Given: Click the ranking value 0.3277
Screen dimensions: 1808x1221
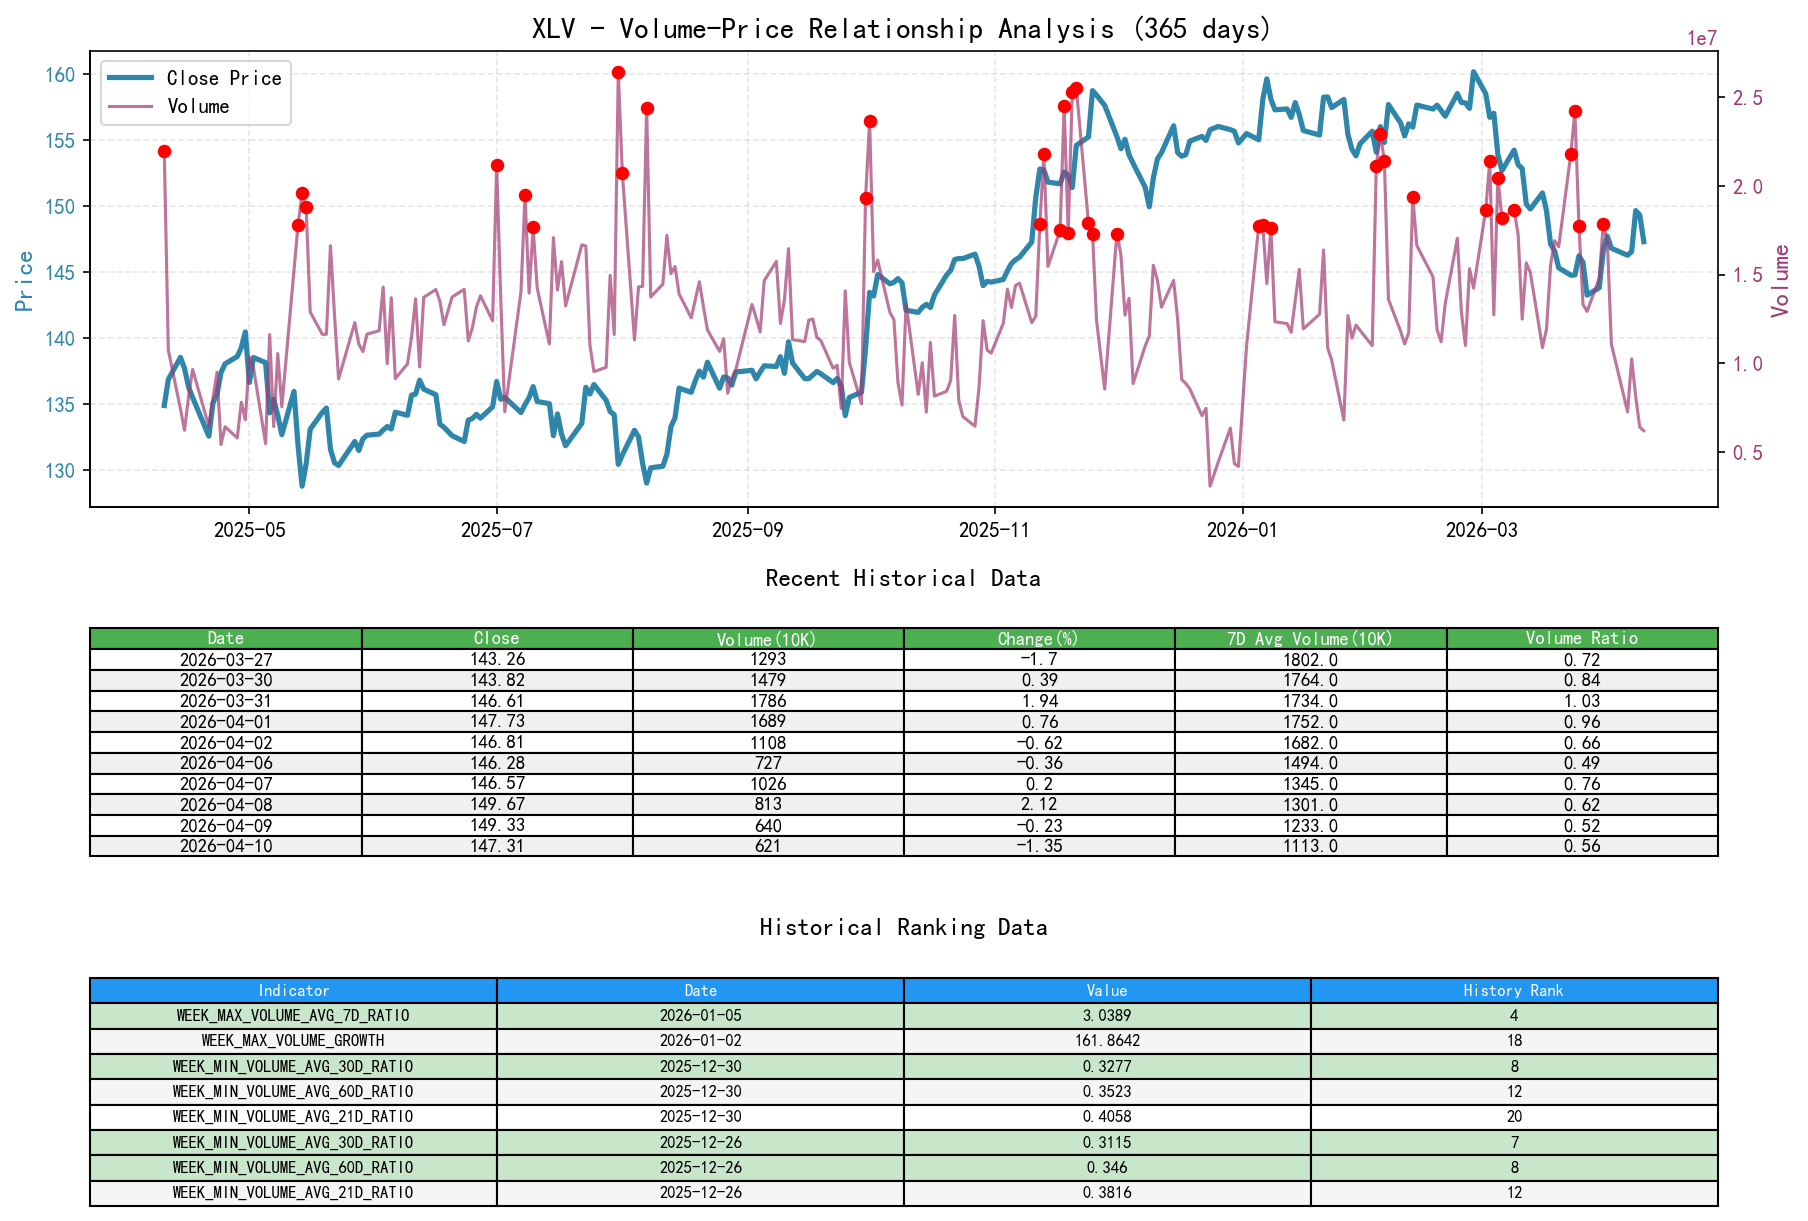Looking at the screenshot, I should coord(1107,1067).
